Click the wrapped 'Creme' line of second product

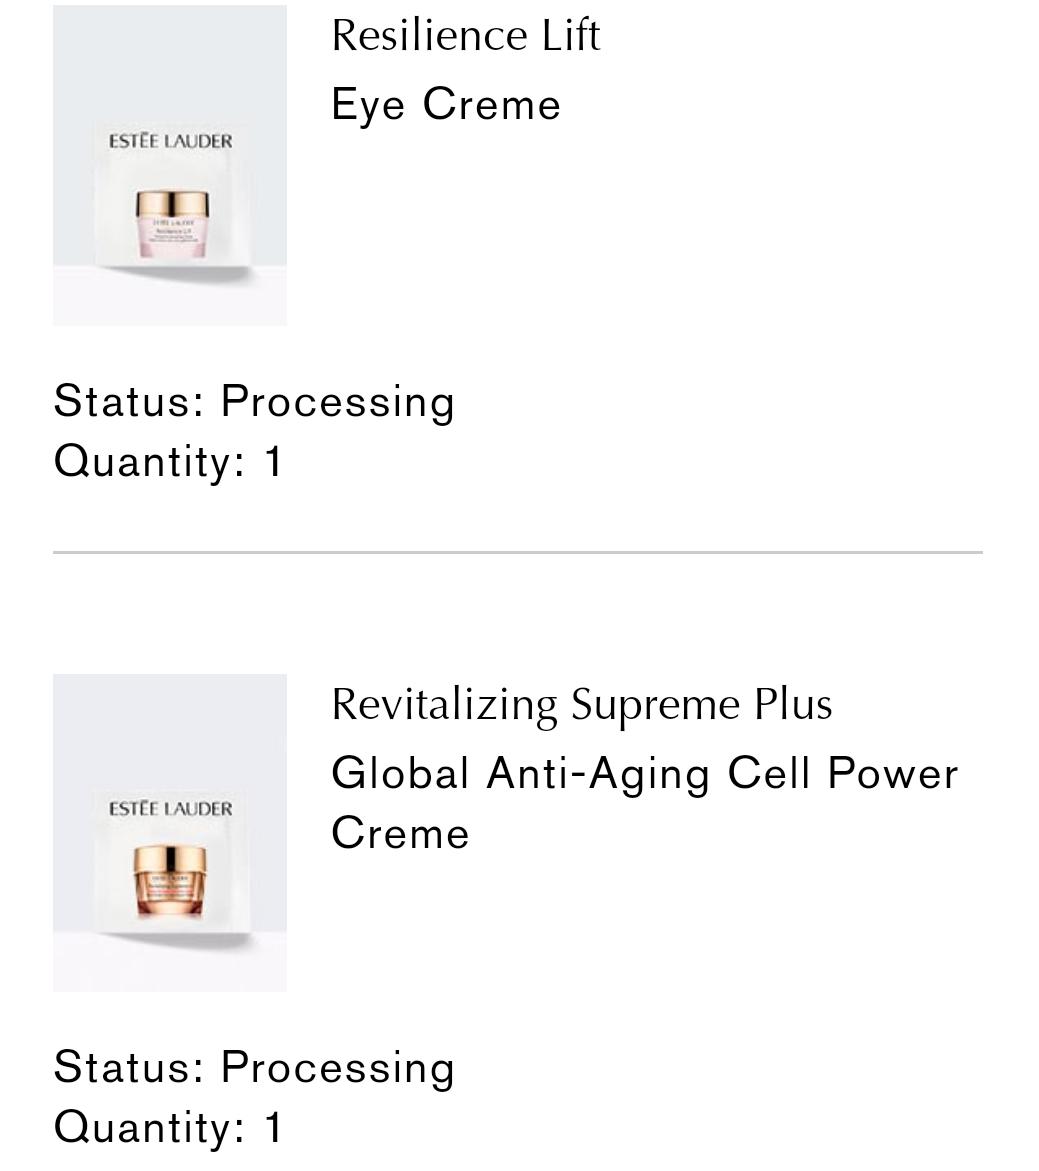400,834
